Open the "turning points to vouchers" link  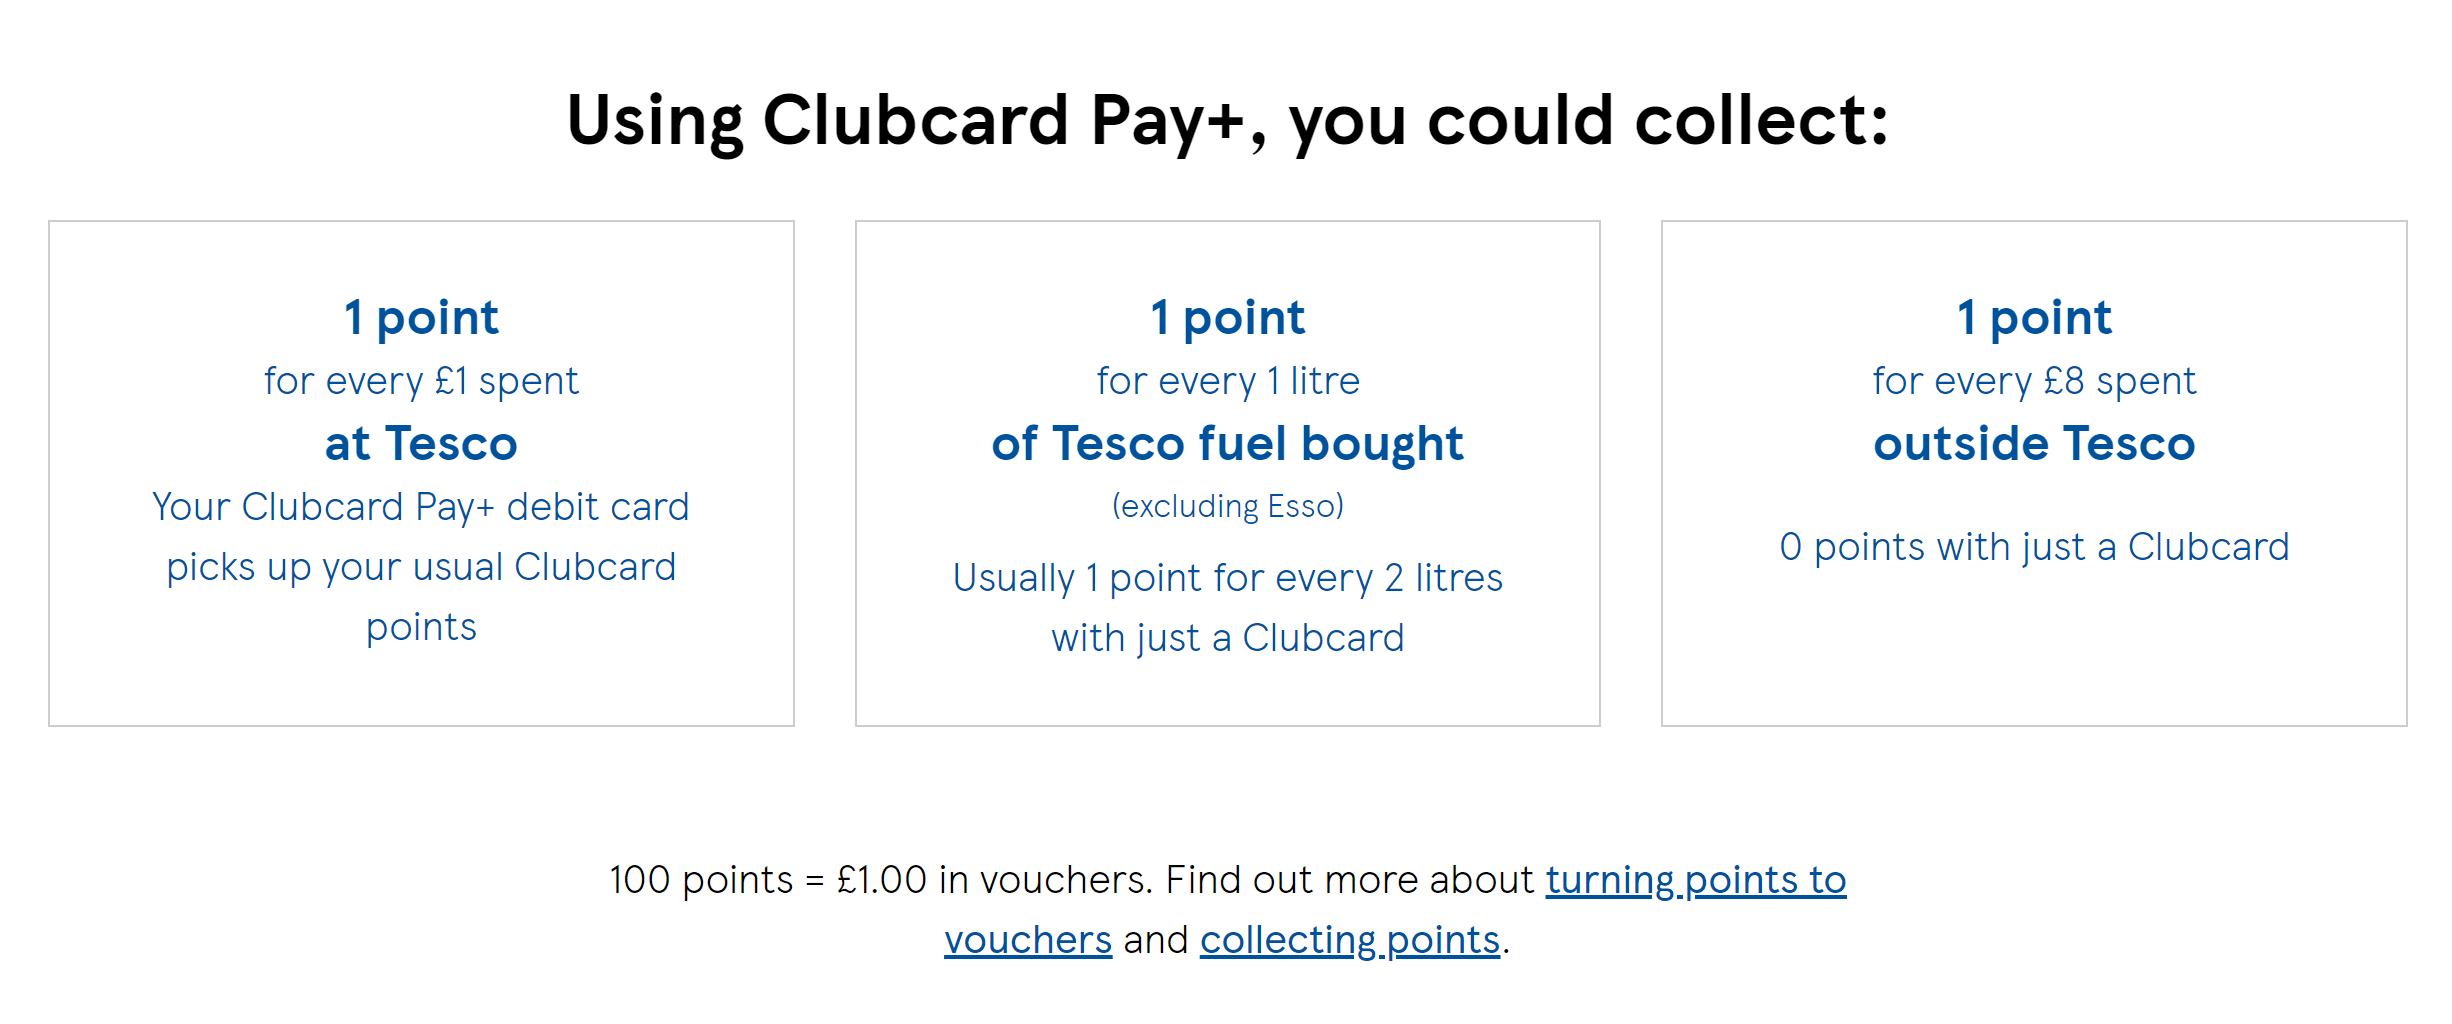click(1695, 880)
